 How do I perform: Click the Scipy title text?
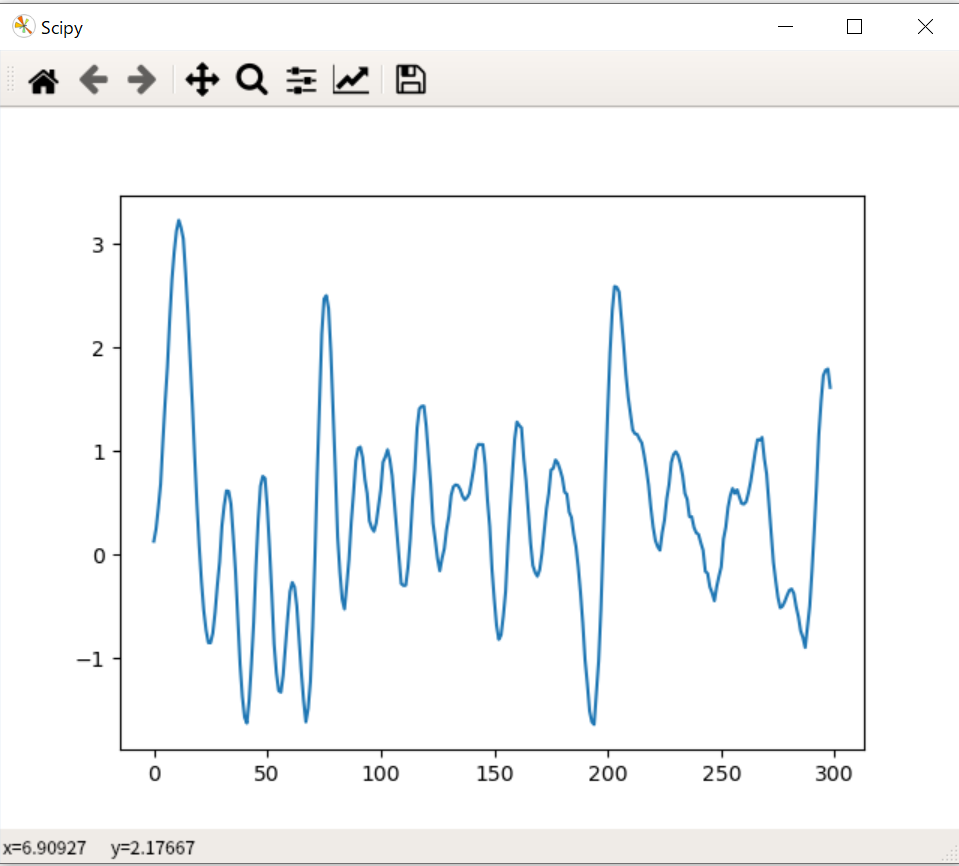pos(61,27)
